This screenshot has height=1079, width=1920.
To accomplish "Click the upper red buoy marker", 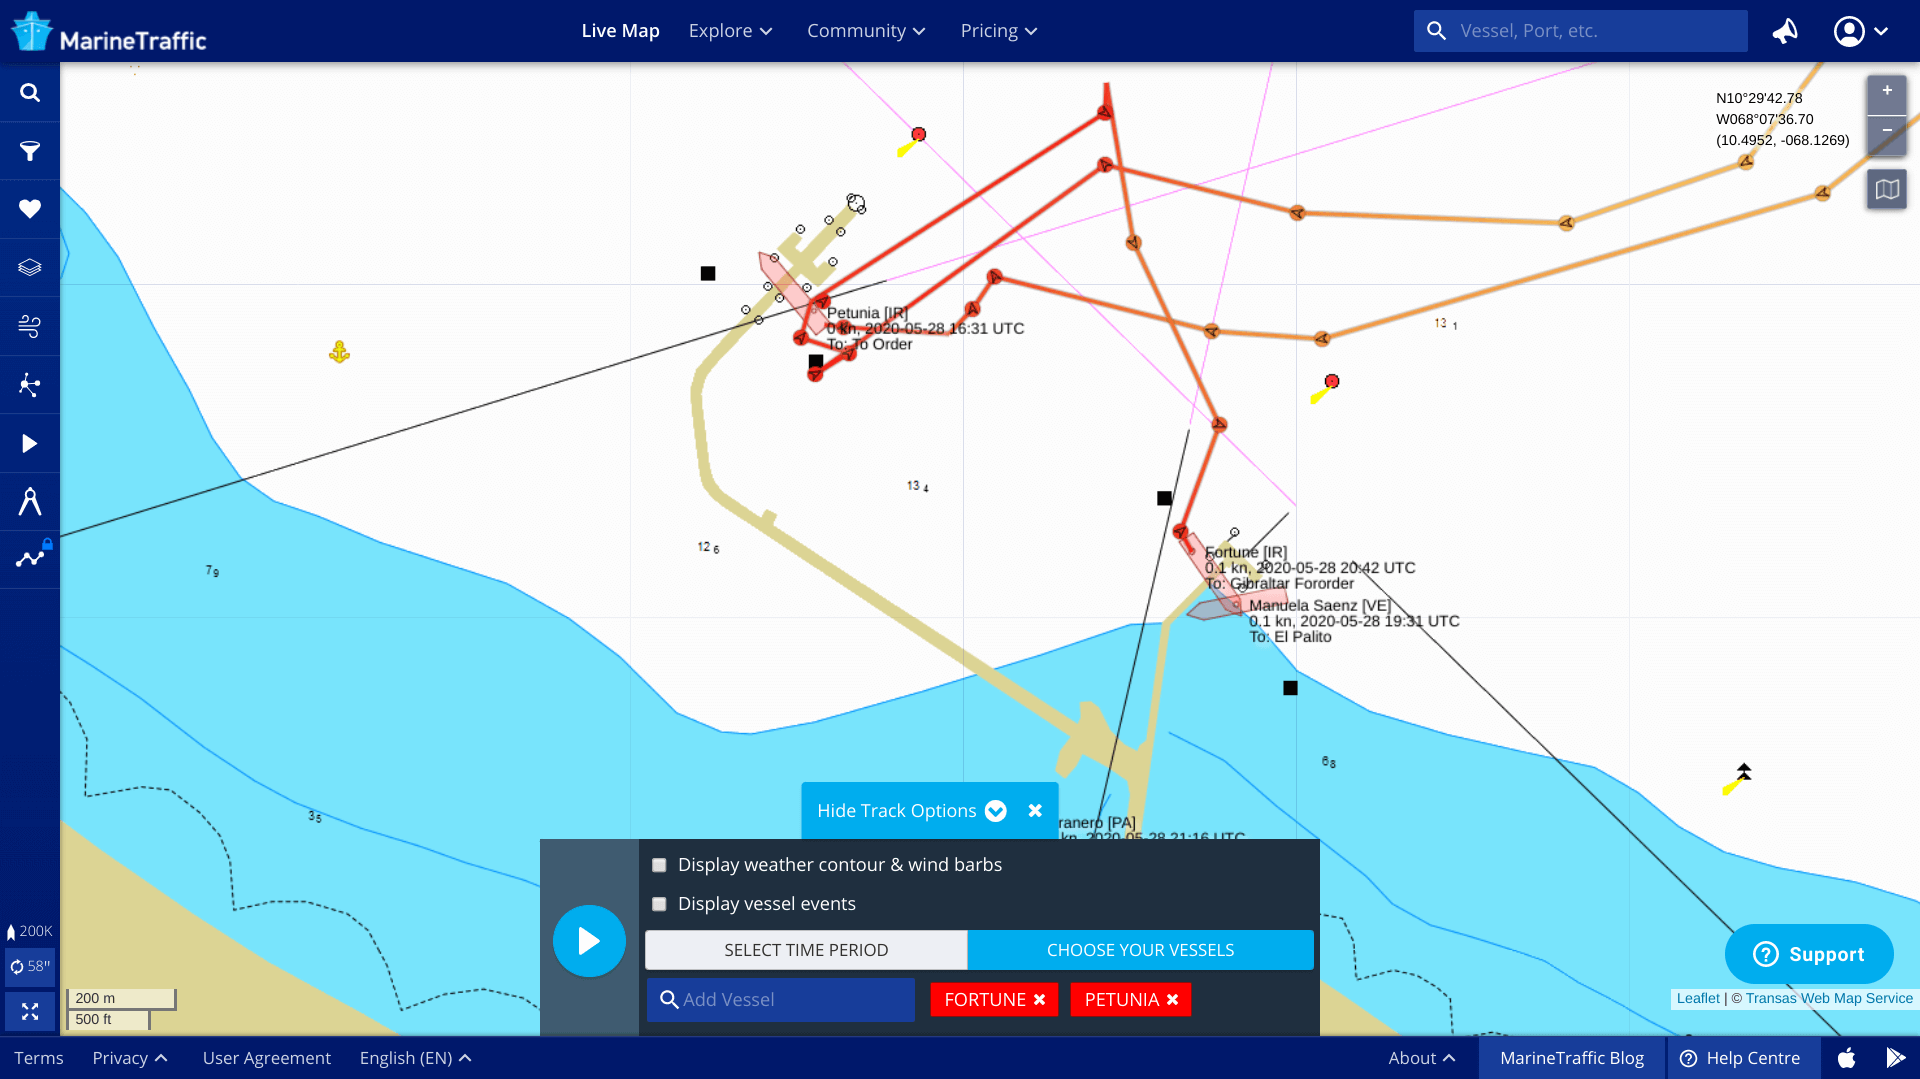I will click(918, 134).
